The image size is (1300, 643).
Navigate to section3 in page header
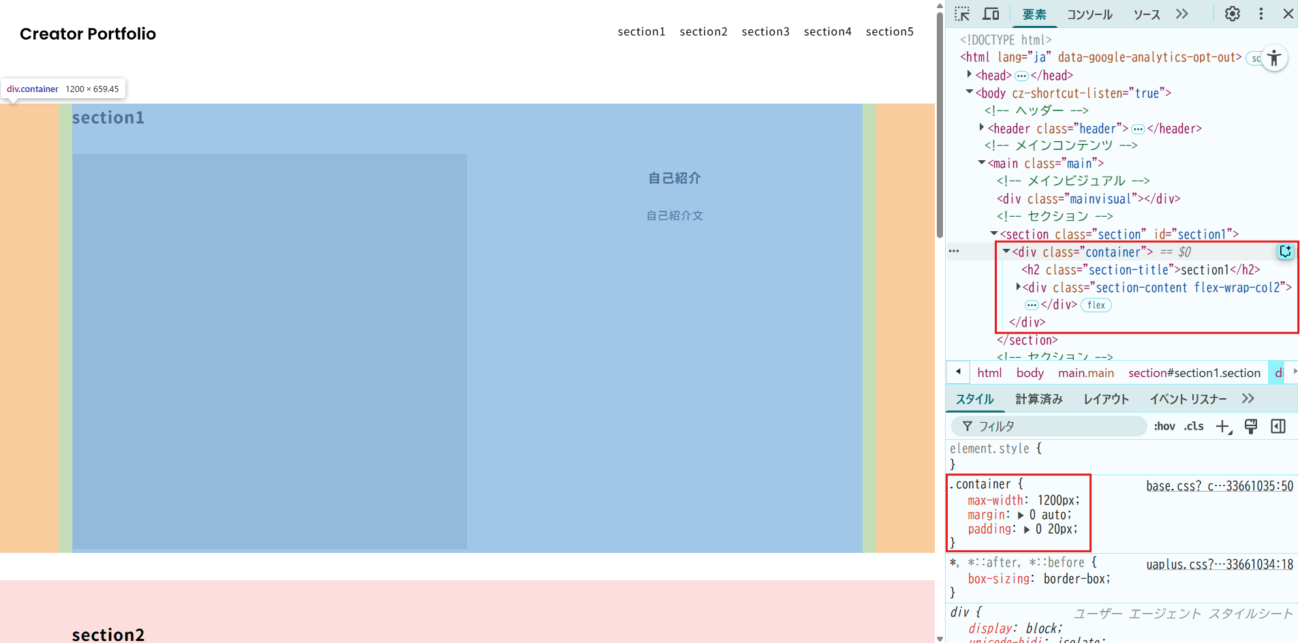click(765, 32)
